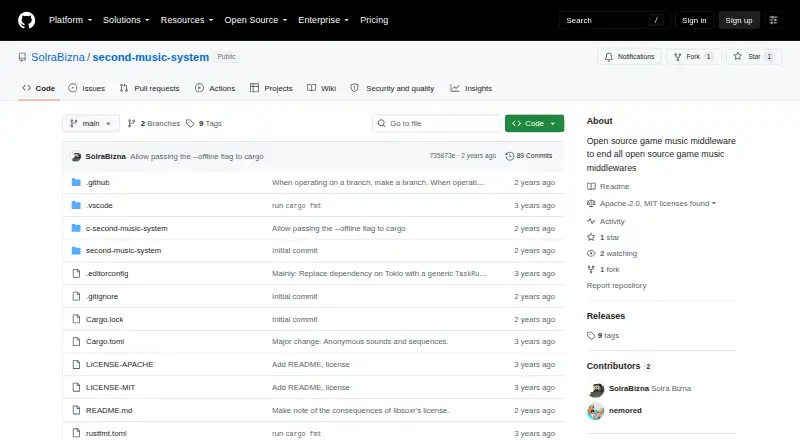The image size is (800, 440).
Task: Open the Pull requests tab
Action: pos(149,88)
